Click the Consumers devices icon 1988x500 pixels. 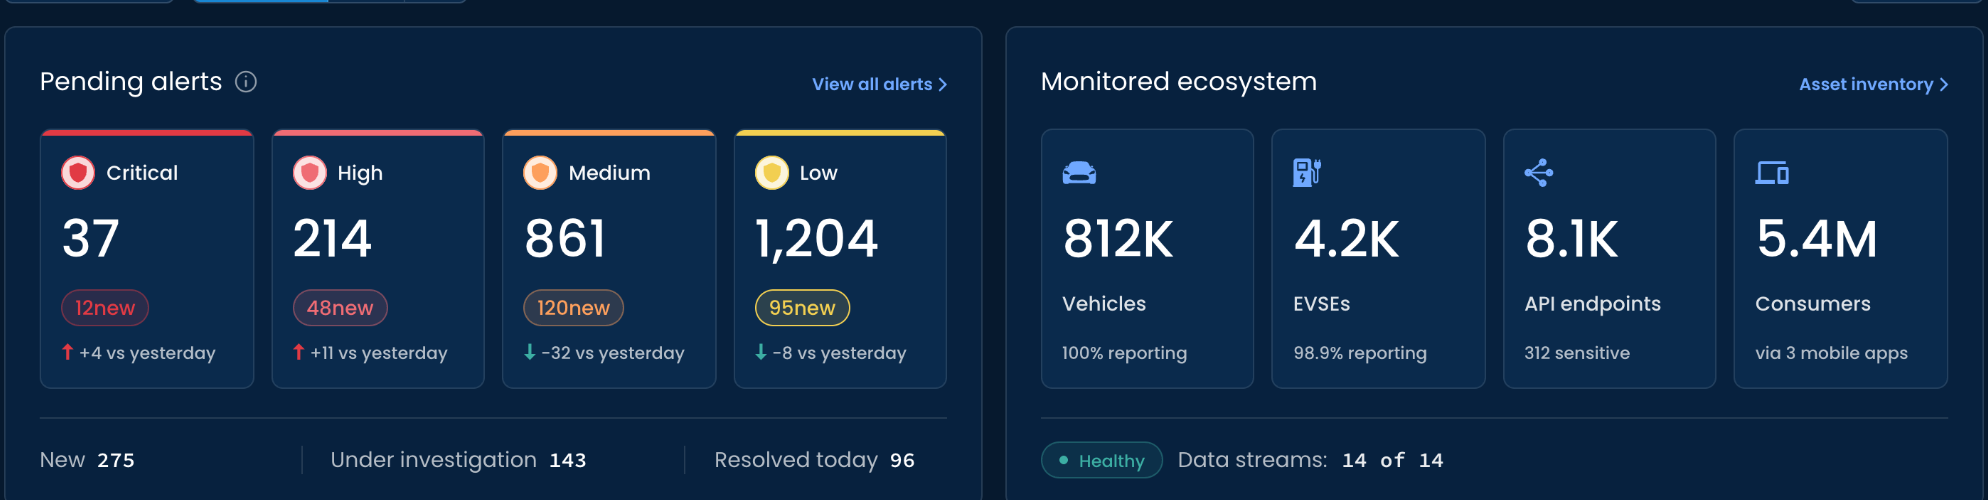click(1772, 173)
